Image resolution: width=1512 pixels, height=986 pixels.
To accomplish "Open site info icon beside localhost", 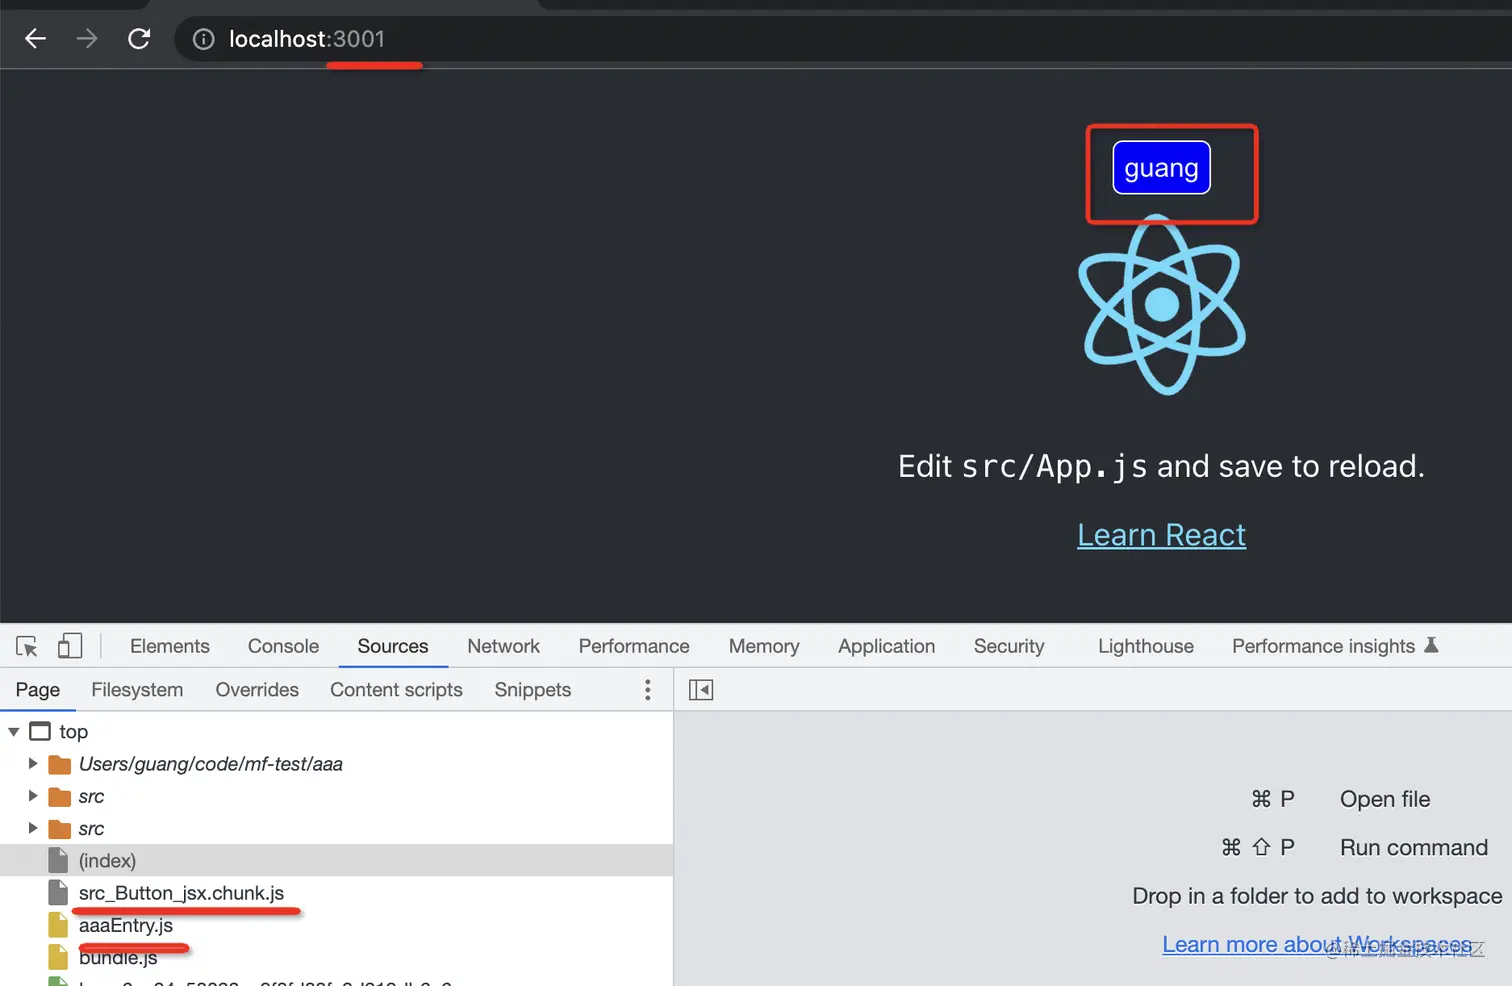I will point(203,39).
